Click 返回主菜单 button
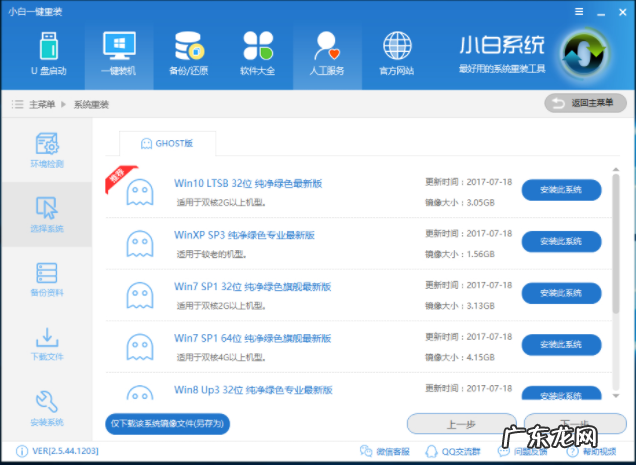This screenshot has height=466, width=636. pos(585,103)
